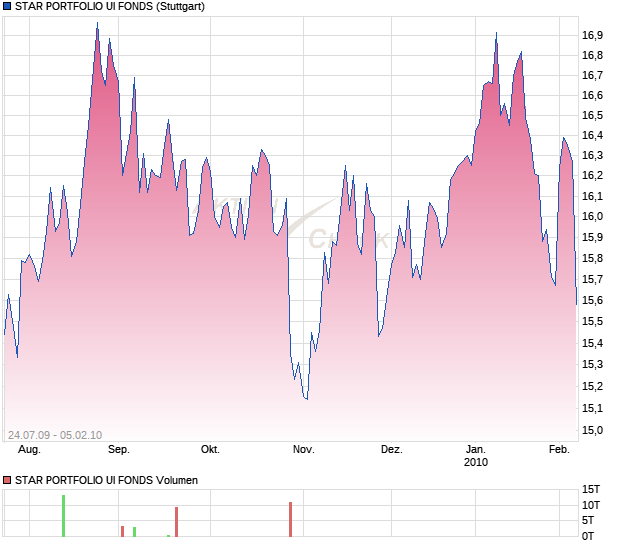Image resolution: width=620 pixels, height=546 pixels.
Task: Click the 16,3 price axis label
Action: (x=592, y=155)
